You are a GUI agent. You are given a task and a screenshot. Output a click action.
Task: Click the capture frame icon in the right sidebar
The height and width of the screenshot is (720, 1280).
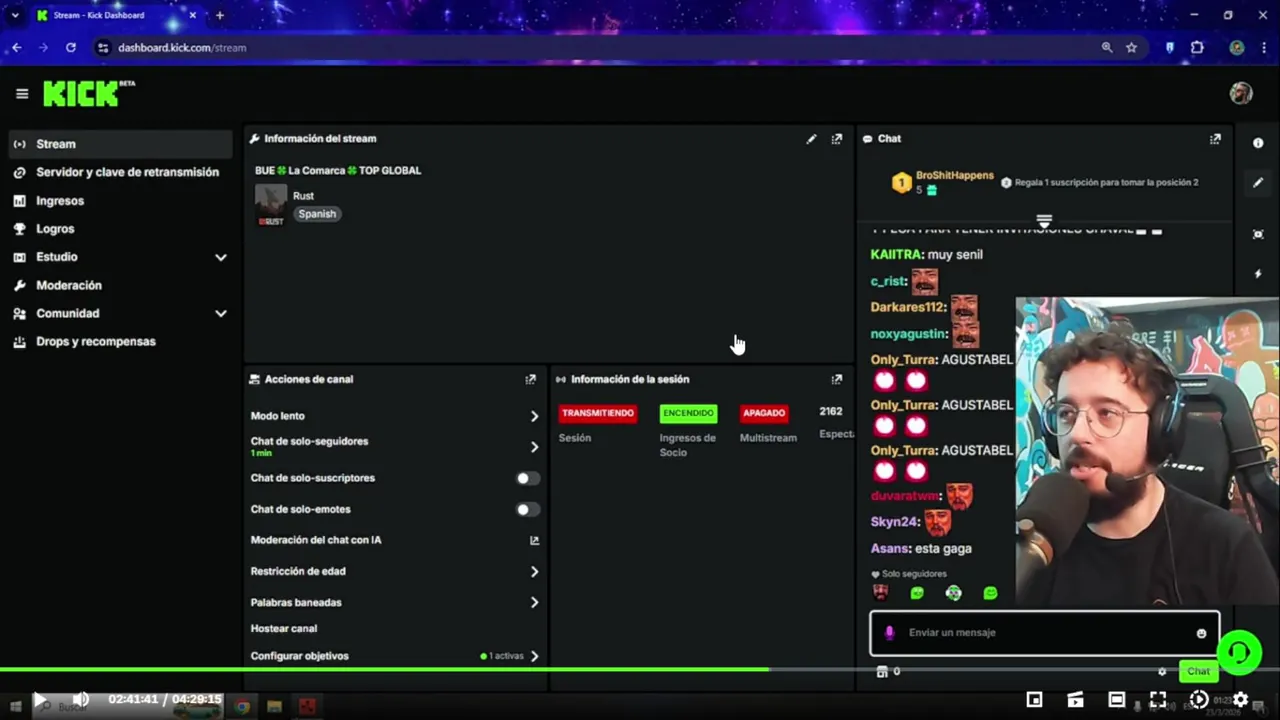coord(1258,234)
